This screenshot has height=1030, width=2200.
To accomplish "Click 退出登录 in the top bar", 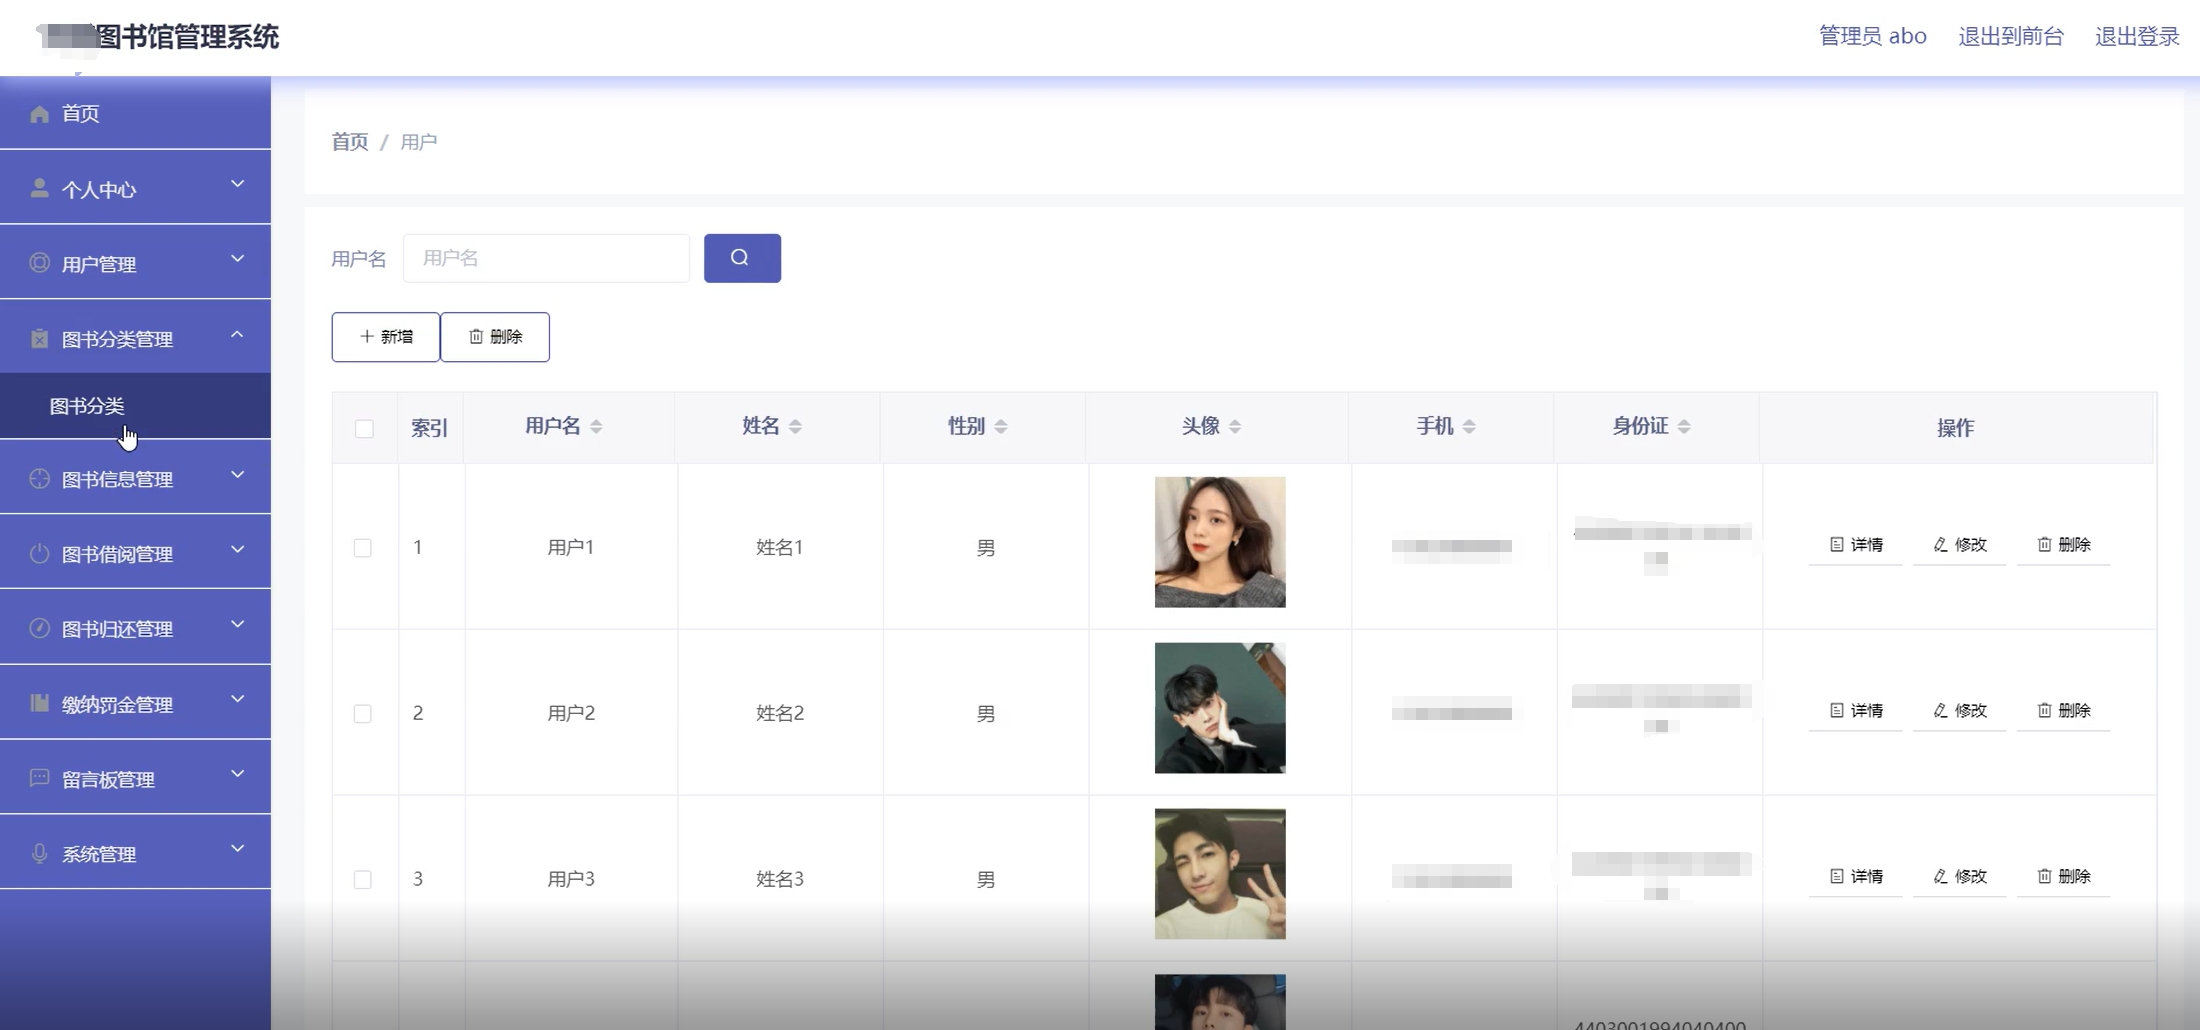I will [2137, 36].
